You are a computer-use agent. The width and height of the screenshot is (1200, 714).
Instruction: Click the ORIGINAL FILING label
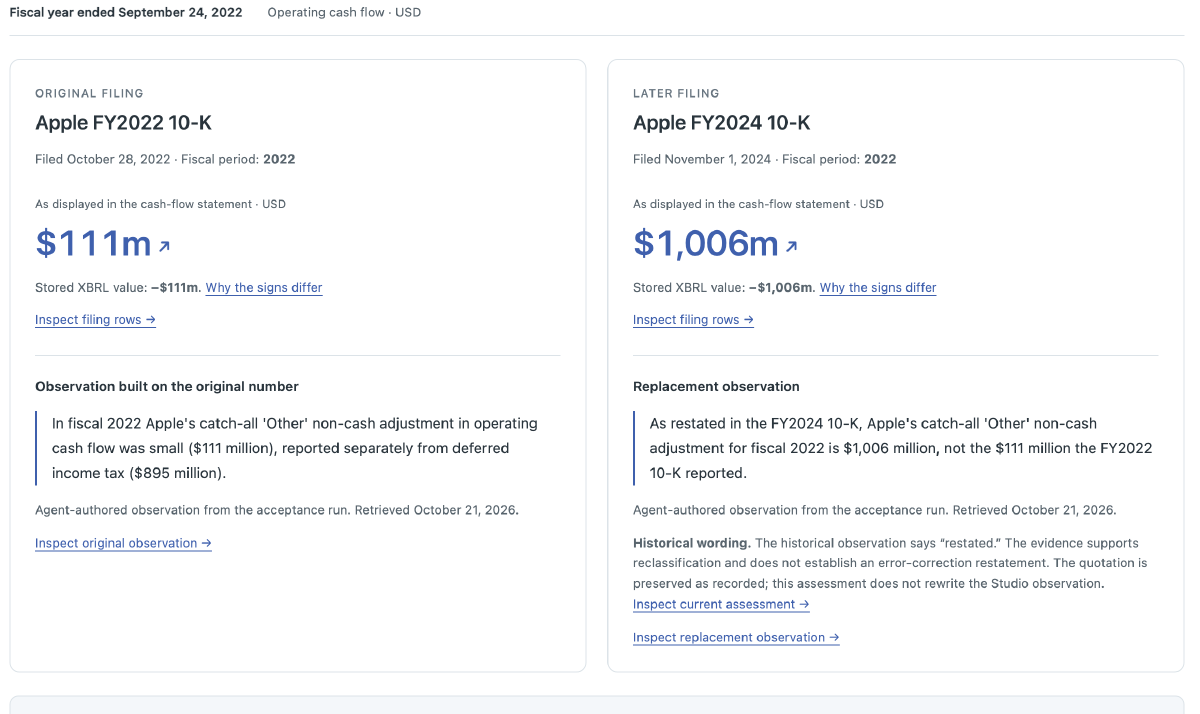tap(89, 93)
